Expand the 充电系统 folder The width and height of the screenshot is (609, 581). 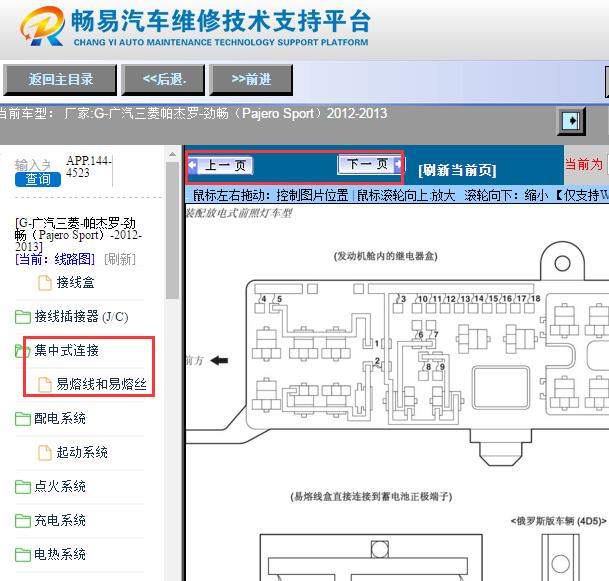pos(60,520)
